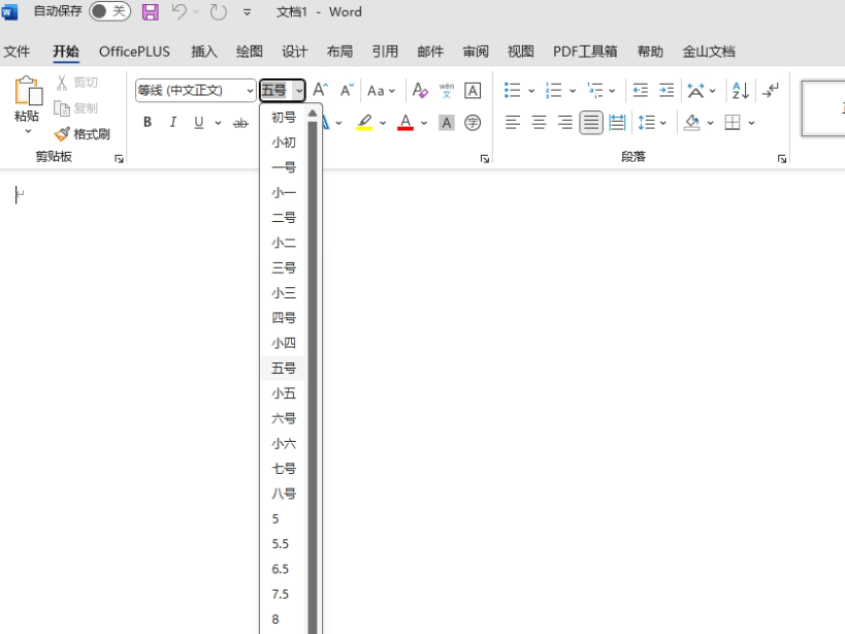845x634 pixels.
Task: Toggle the AutoSave switch
Action: 110,11
